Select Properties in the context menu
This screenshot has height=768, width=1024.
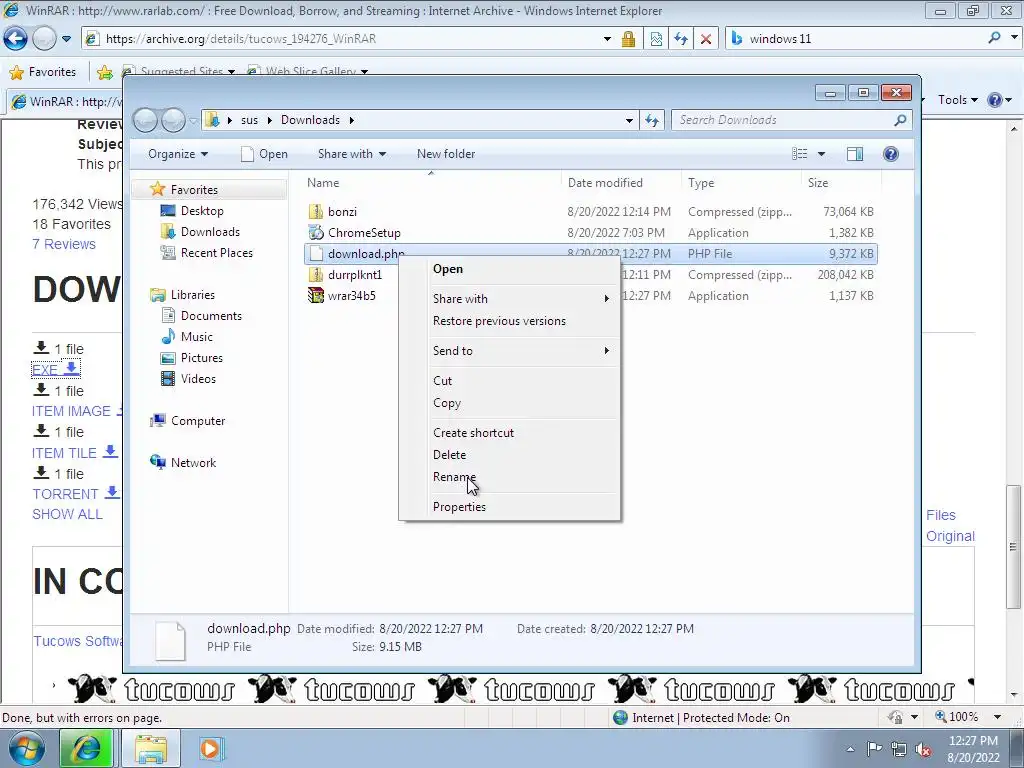459,507
